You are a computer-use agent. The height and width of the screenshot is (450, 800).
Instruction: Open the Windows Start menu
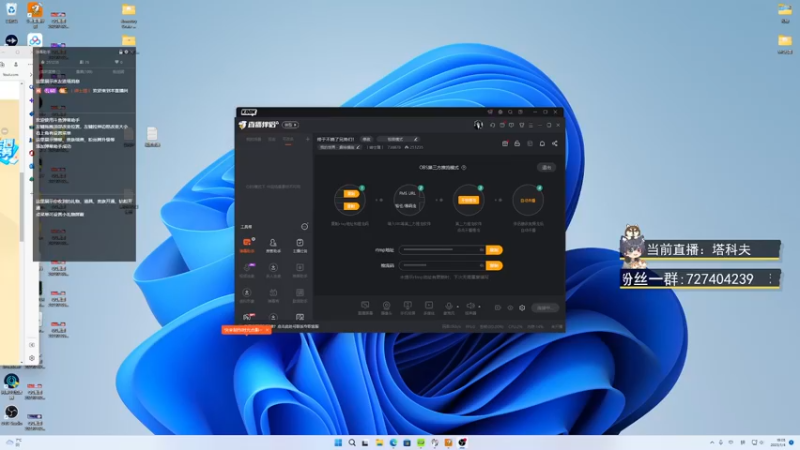(x=338, y=442)
